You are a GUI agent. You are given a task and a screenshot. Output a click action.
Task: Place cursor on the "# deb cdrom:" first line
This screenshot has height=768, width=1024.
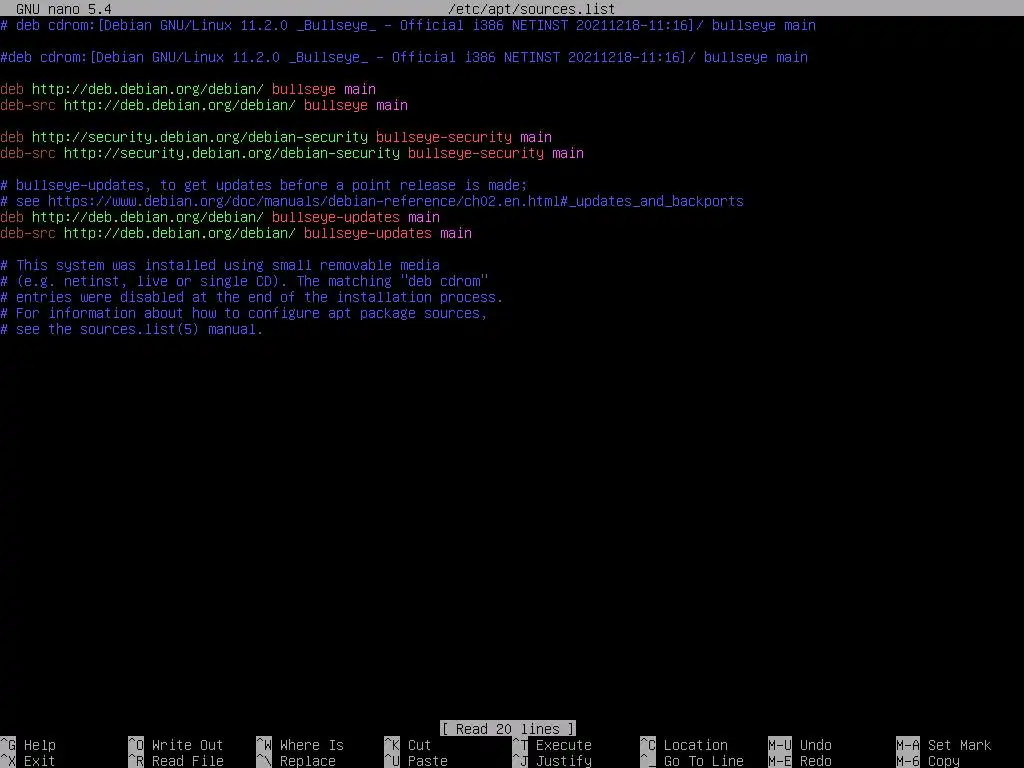(x=408, y=25)
